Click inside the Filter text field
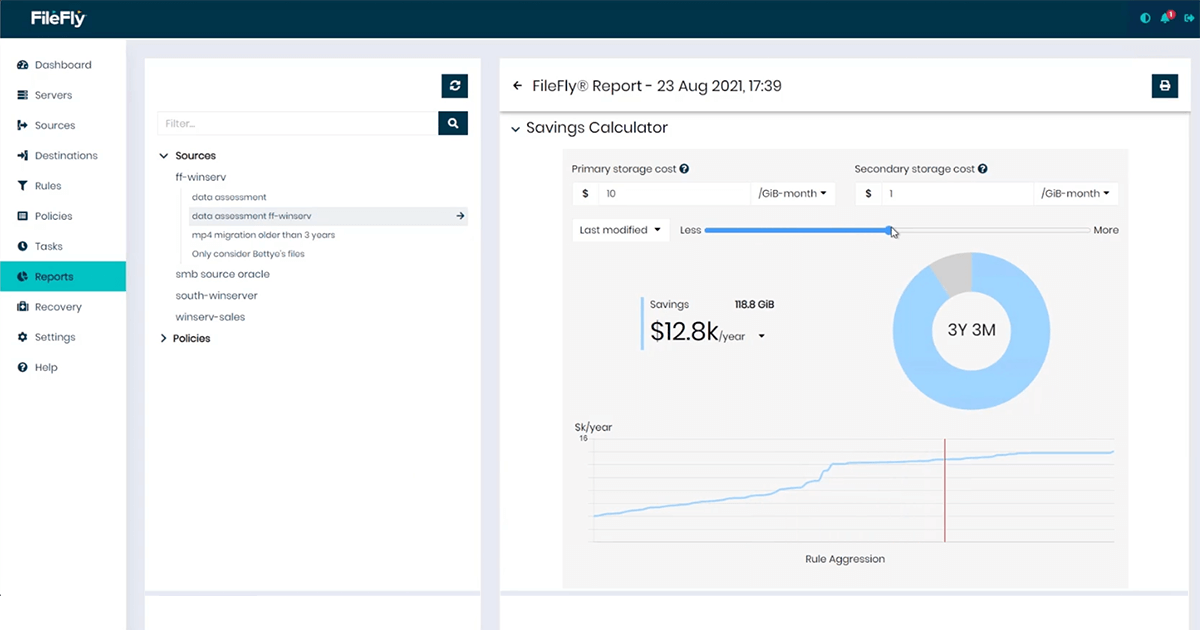The image size is (1200, 630). 290,123
